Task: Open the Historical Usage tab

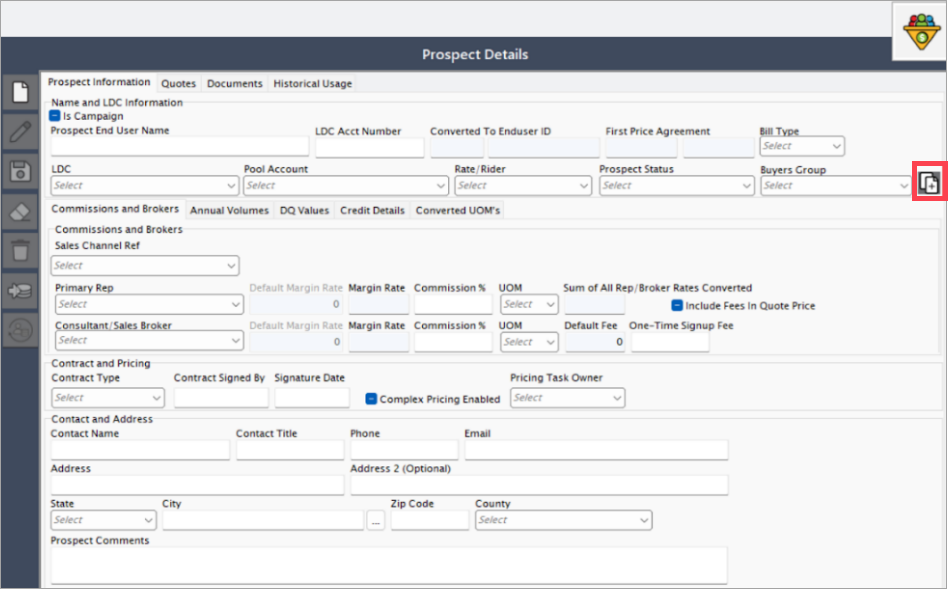Action: click(x=313, y=83)
